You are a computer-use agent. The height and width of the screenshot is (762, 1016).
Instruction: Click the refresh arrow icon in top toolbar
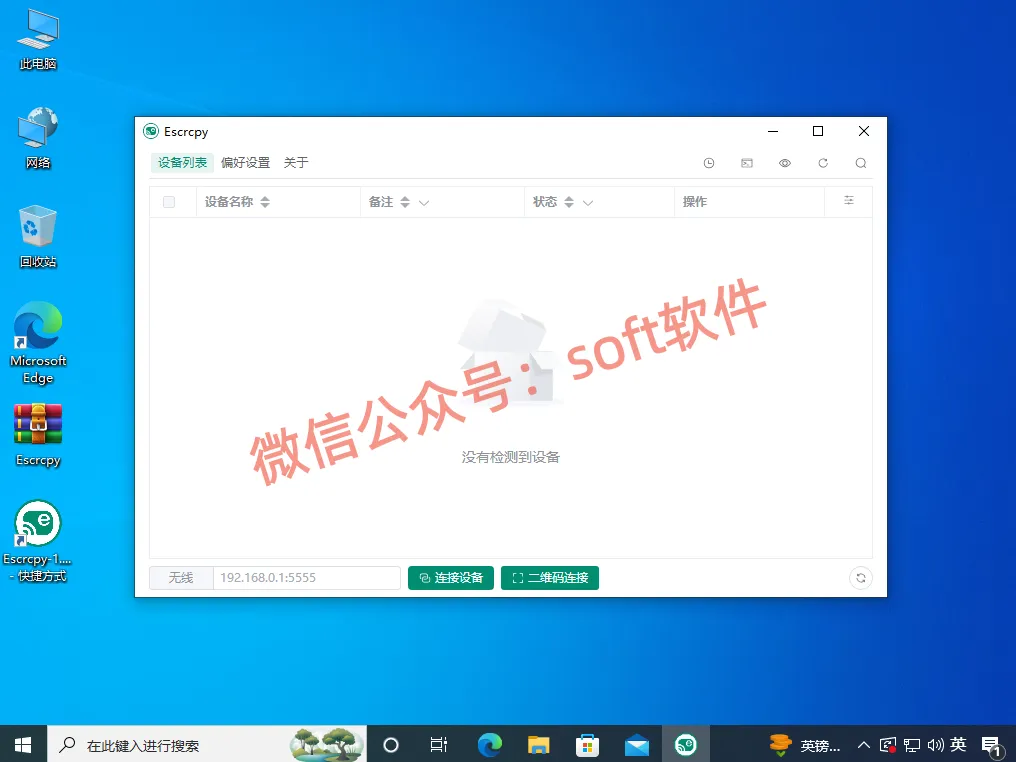(823, 163)
